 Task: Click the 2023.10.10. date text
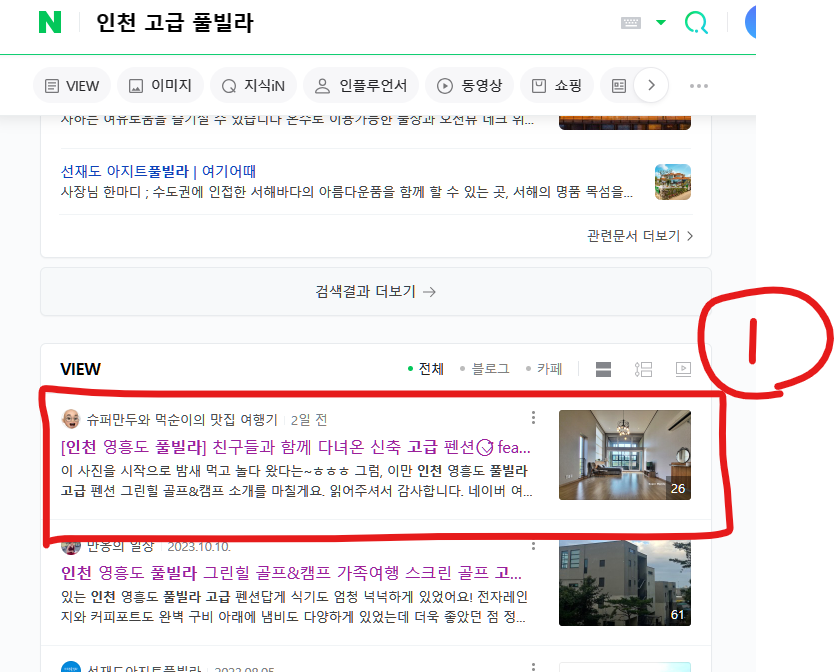pos(199,547)
